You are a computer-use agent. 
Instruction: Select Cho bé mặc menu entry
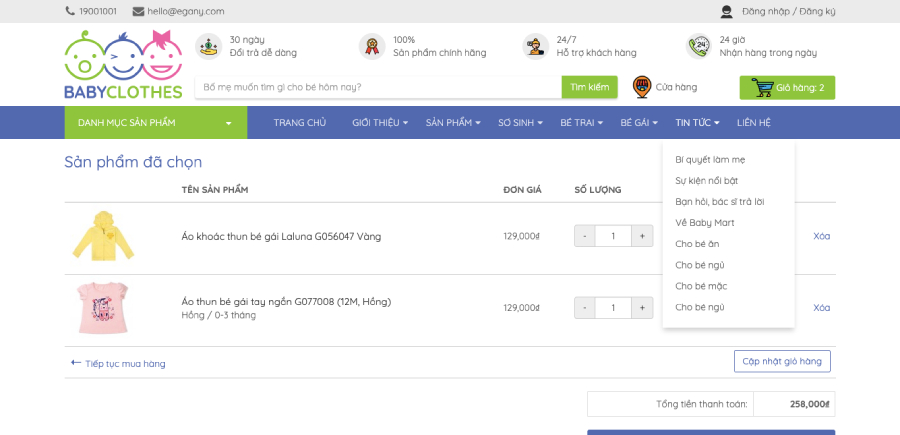click(x=701, y=286)
